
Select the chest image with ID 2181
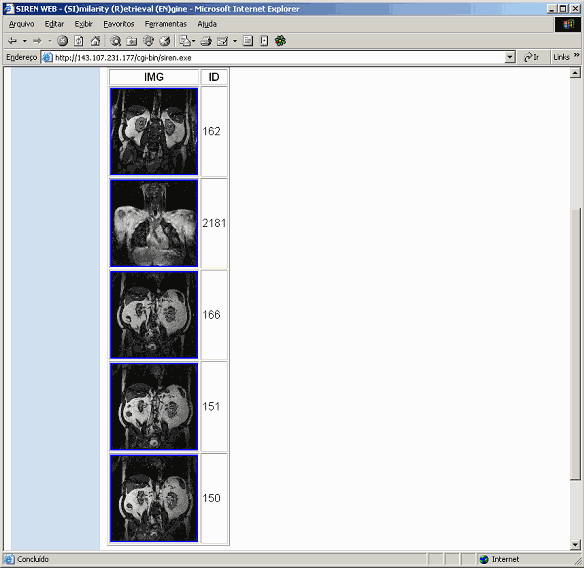tap(154, 223)
